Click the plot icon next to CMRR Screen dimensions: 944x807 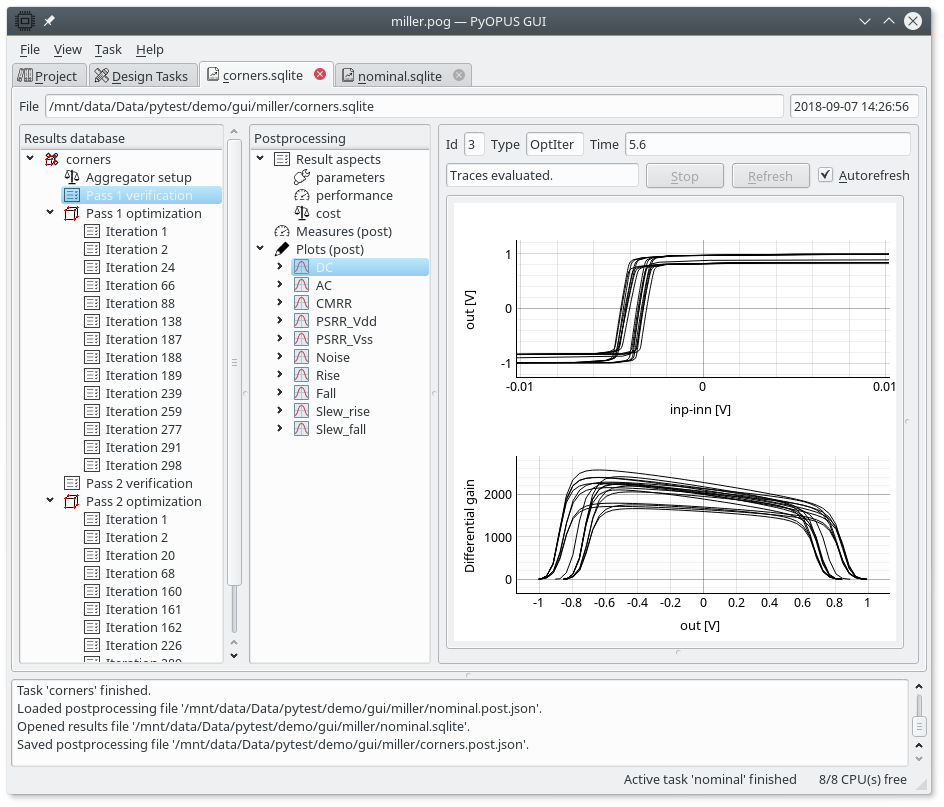tap(302, 303)
